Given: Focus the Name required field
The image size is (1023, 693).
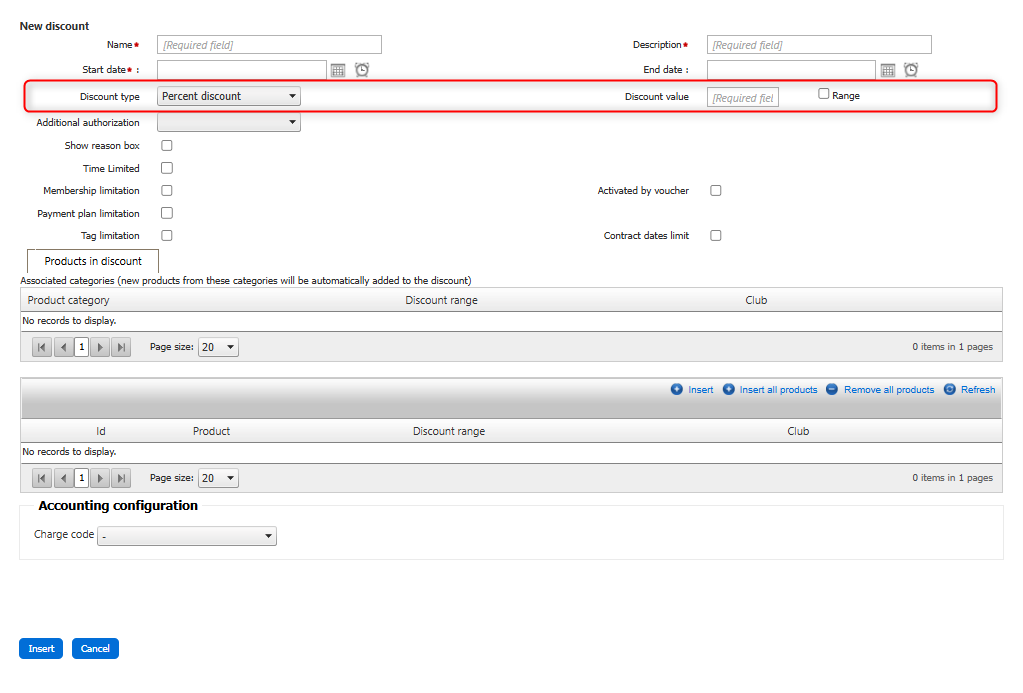Looking at the screenshot, I should coord(269,45).
